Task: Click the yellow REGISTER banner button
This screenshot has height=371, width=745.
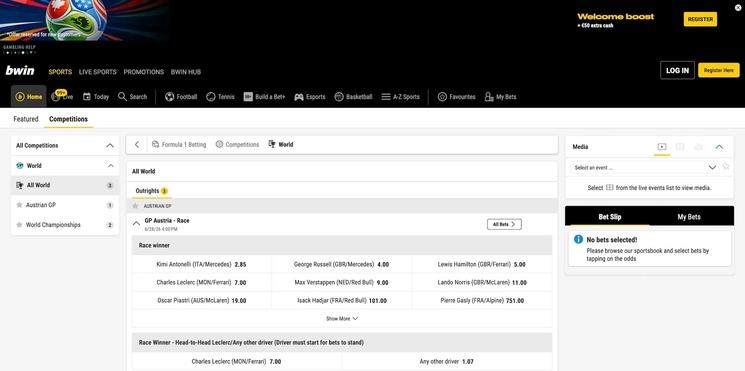Action: (x=700, y=19)
